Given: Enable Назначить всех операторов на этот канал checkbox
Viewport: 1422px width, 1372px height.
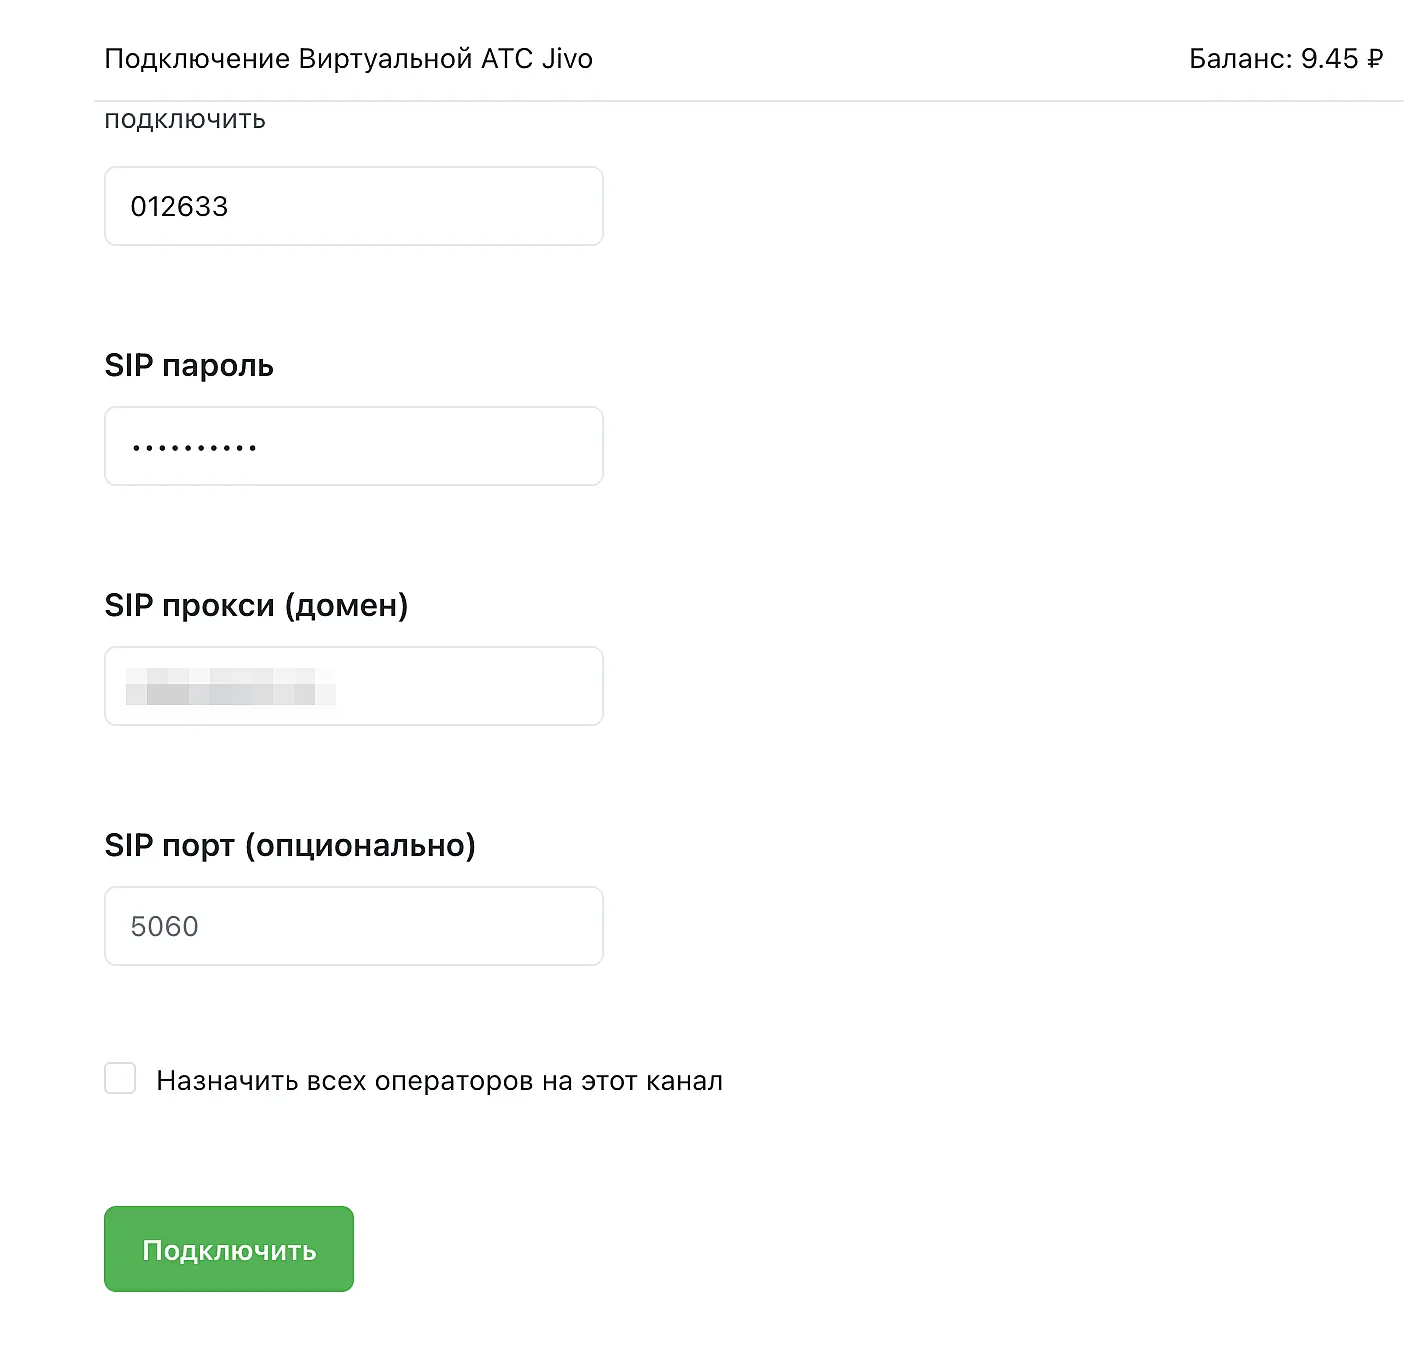Looking at the screenshot, I should point(120,1079).
